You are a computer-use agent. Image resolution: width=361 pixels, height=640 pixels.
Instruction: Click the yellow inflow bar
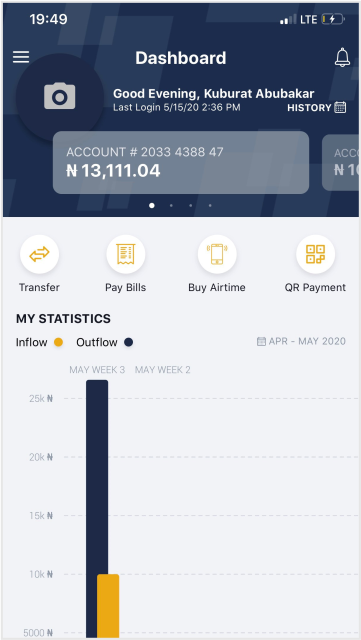[108, 606]
